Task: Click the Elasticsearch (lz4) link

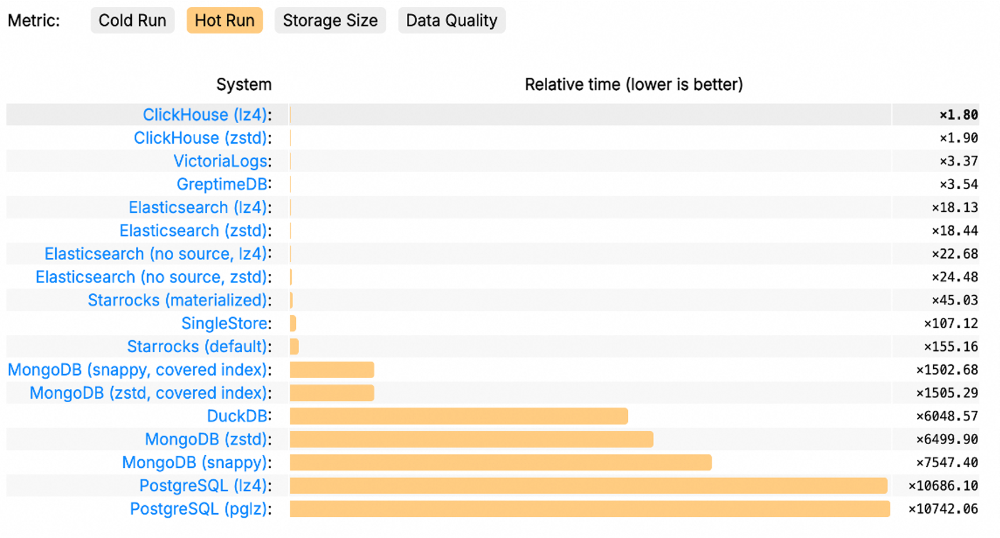Action: (x=198, y=207)
